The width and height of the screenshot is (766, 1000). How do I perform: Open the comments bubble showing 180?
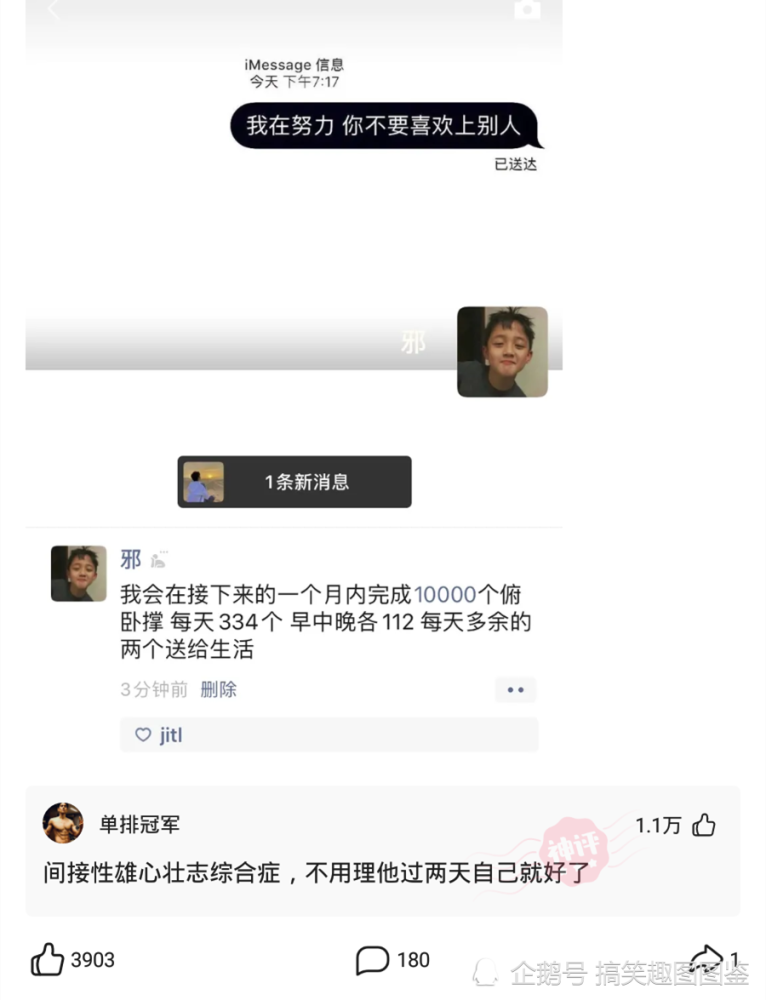click(372, 960)
